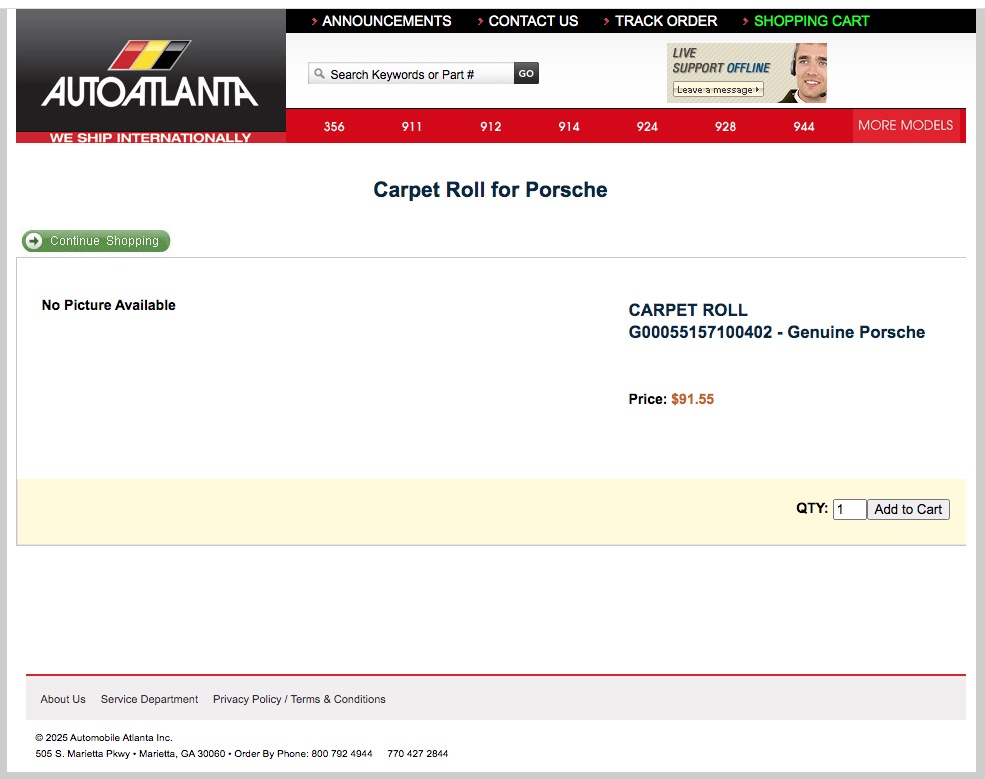The image size is (985, 779).
Task: Click the GO search button
Action: click(526, 74)
